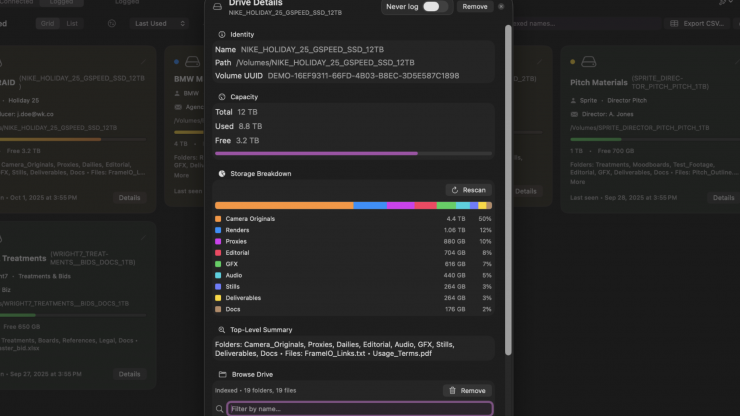
Task: Click the green usage bar on Pitch Materials
Action: click(x=596, y=139)
